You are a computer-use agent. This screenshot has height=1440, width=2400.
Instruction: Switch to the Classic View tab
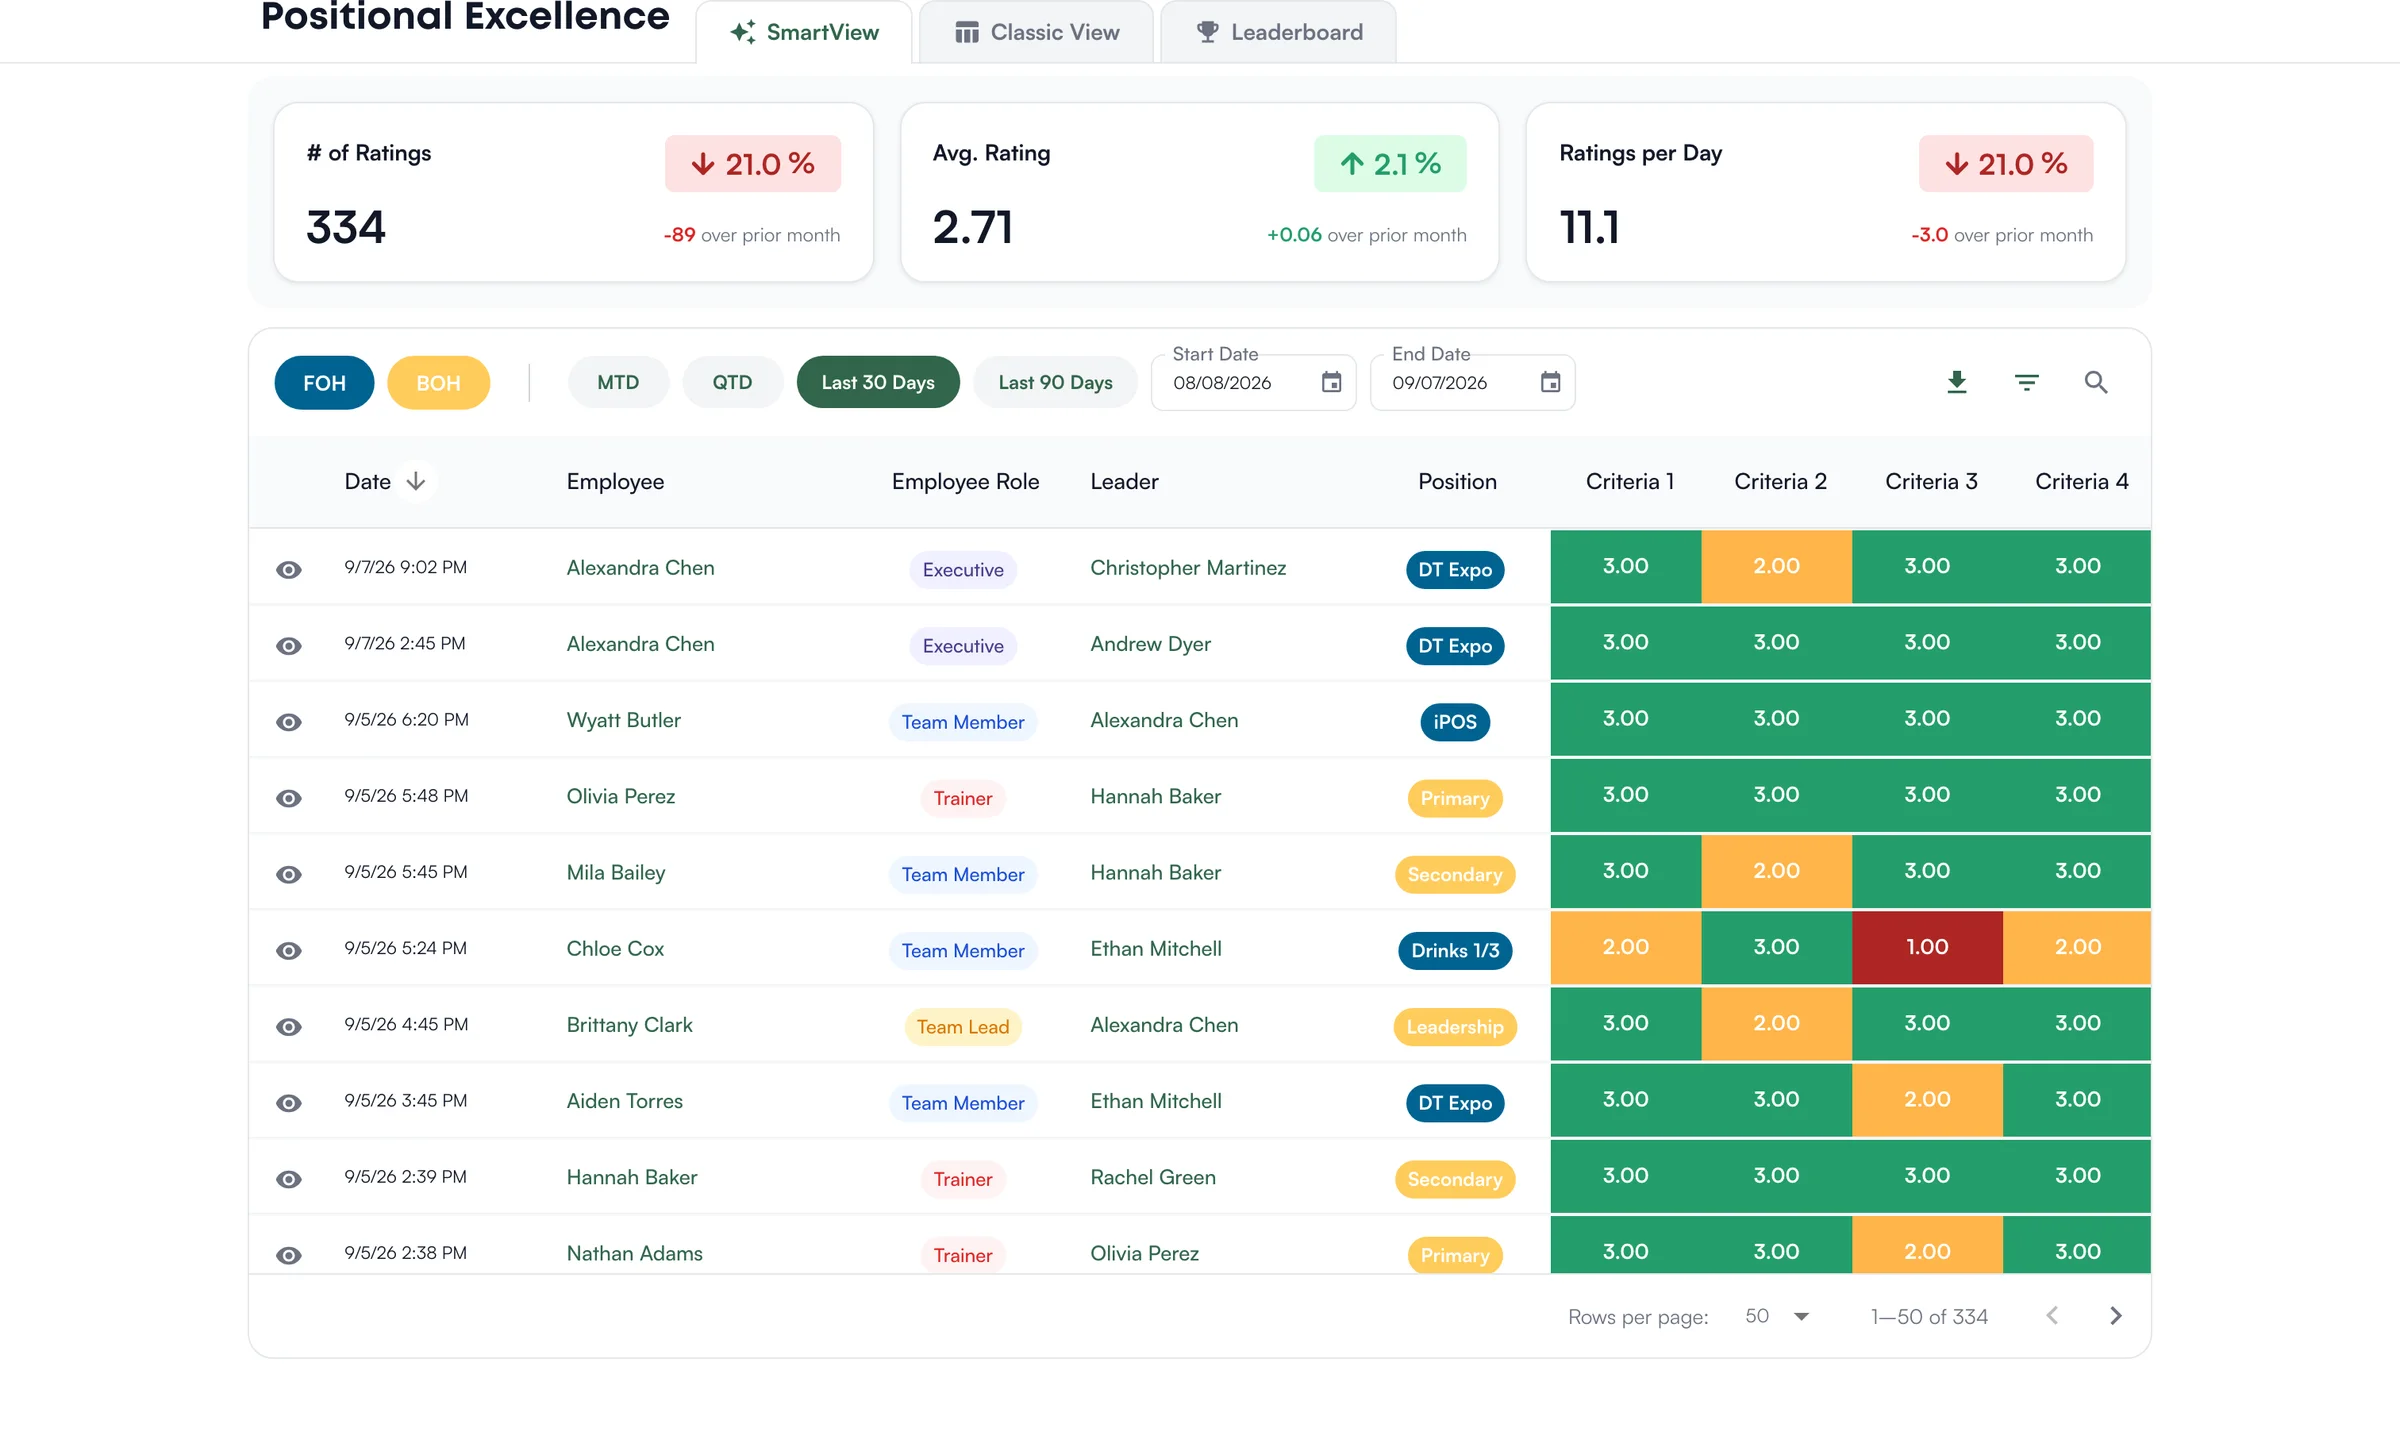tap(1036, 32)
